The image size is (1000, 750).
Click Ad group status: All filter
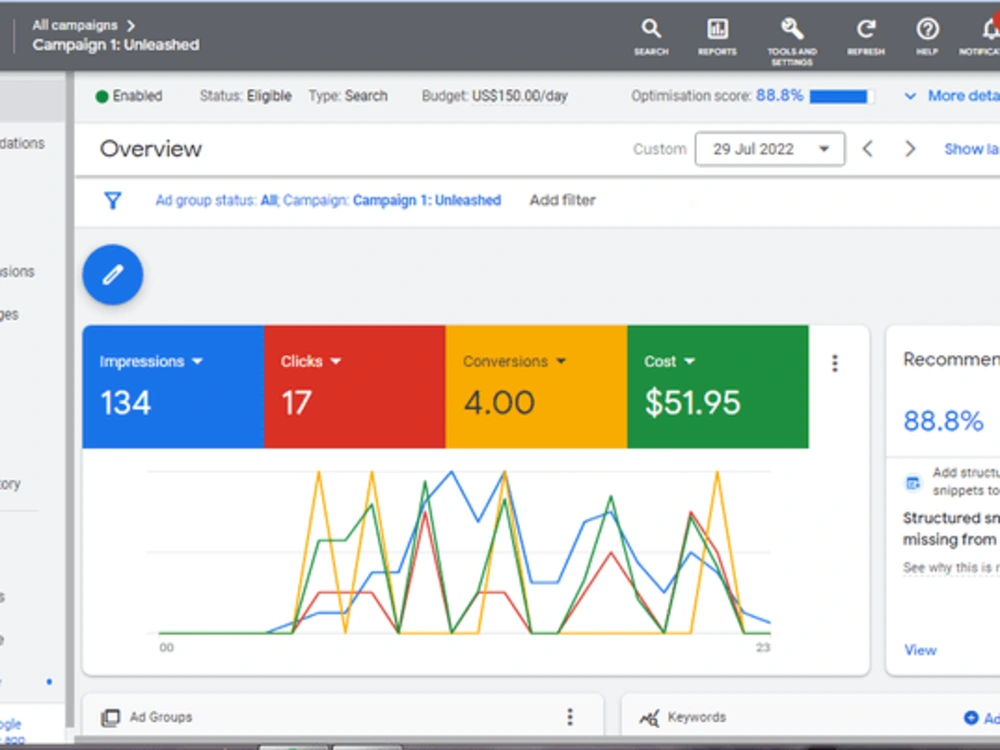click(x=216, y=200)
